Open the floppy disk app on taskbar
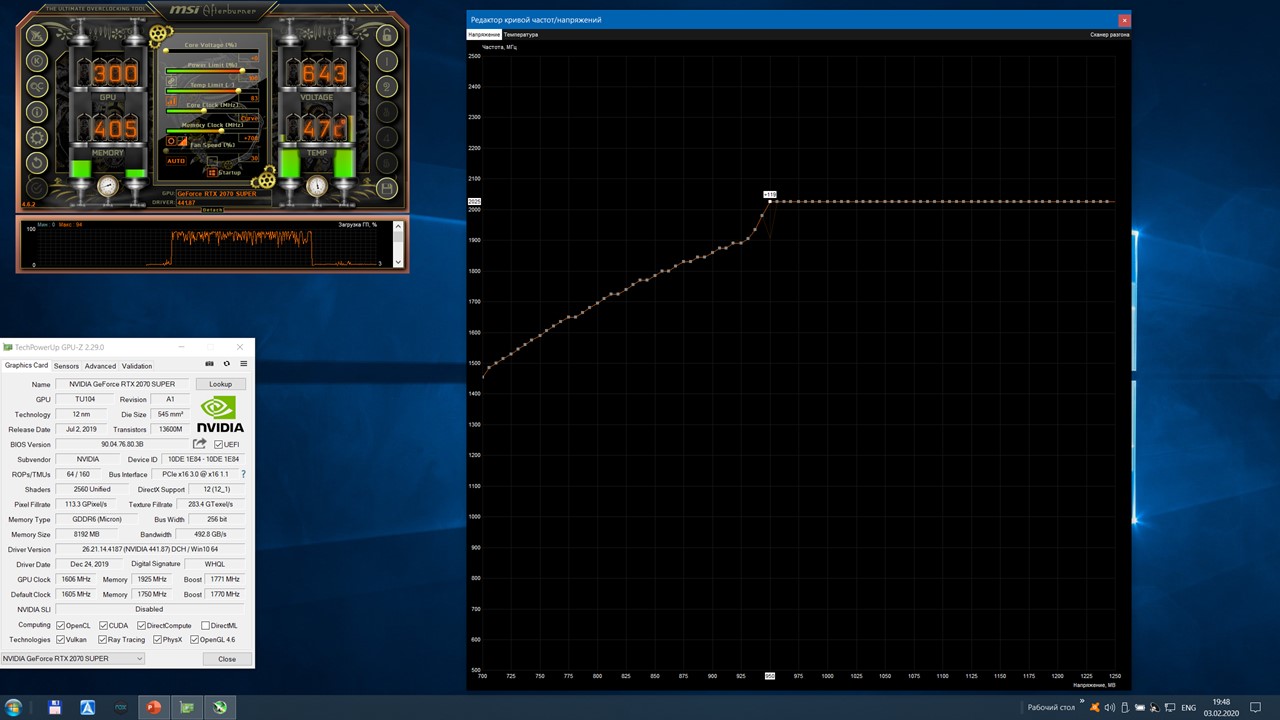This screenshot has height=720, width=1280. 55,707
